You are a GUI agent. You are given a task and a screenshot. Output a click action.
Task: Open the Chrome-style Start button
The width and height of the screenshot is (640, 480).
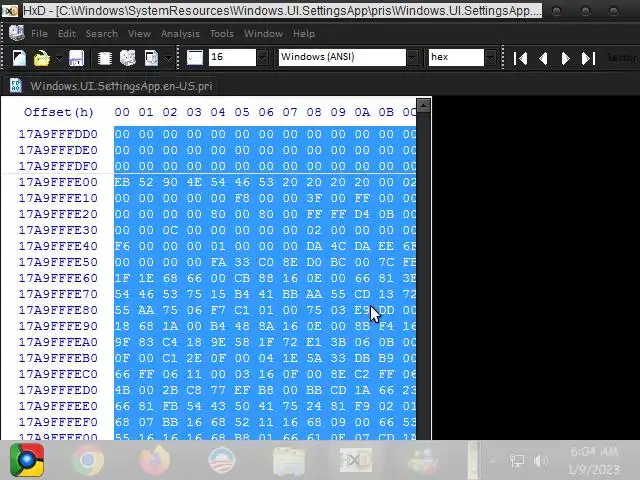pyautogui.click(x=27, y=460)
